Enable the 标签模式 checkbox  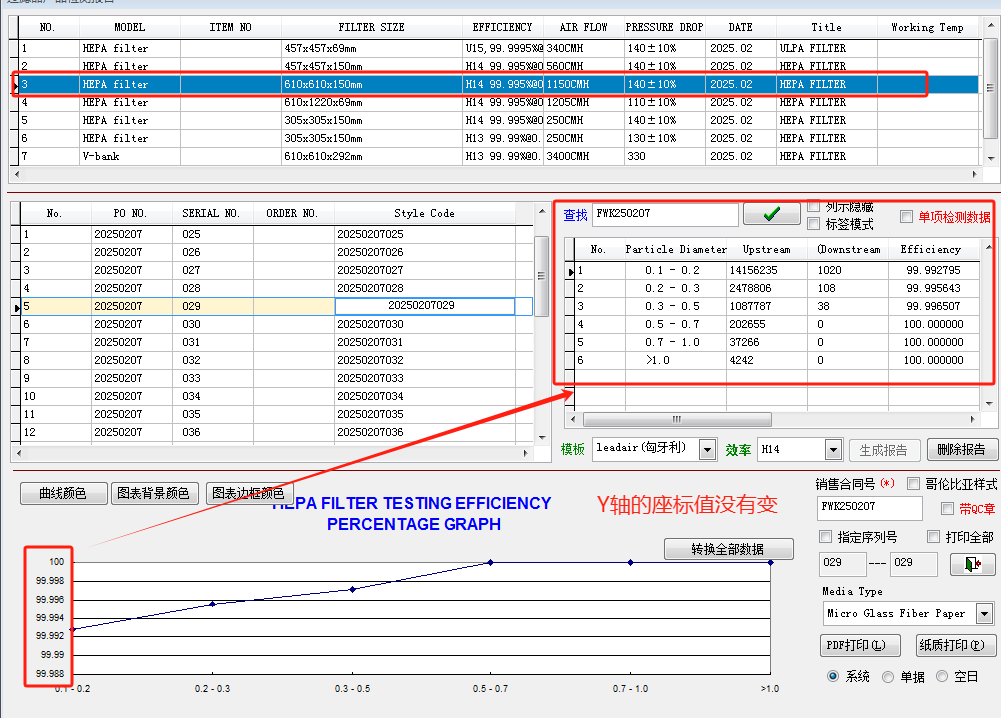[813, 223]
